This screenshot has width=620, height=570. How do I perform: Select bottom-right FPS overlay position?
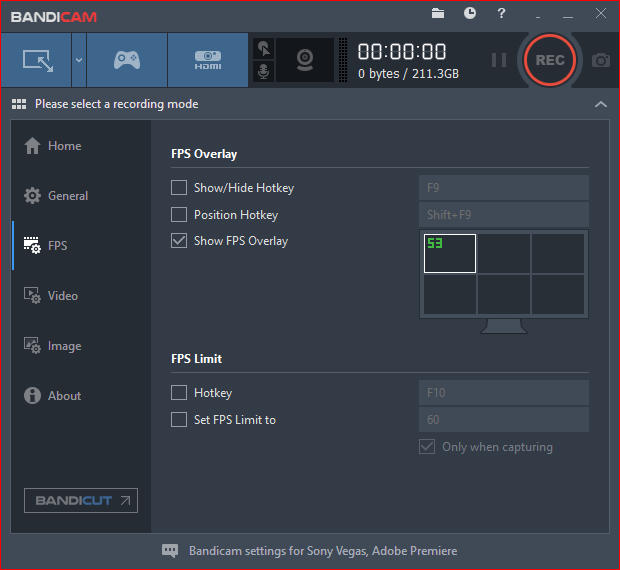558,294
